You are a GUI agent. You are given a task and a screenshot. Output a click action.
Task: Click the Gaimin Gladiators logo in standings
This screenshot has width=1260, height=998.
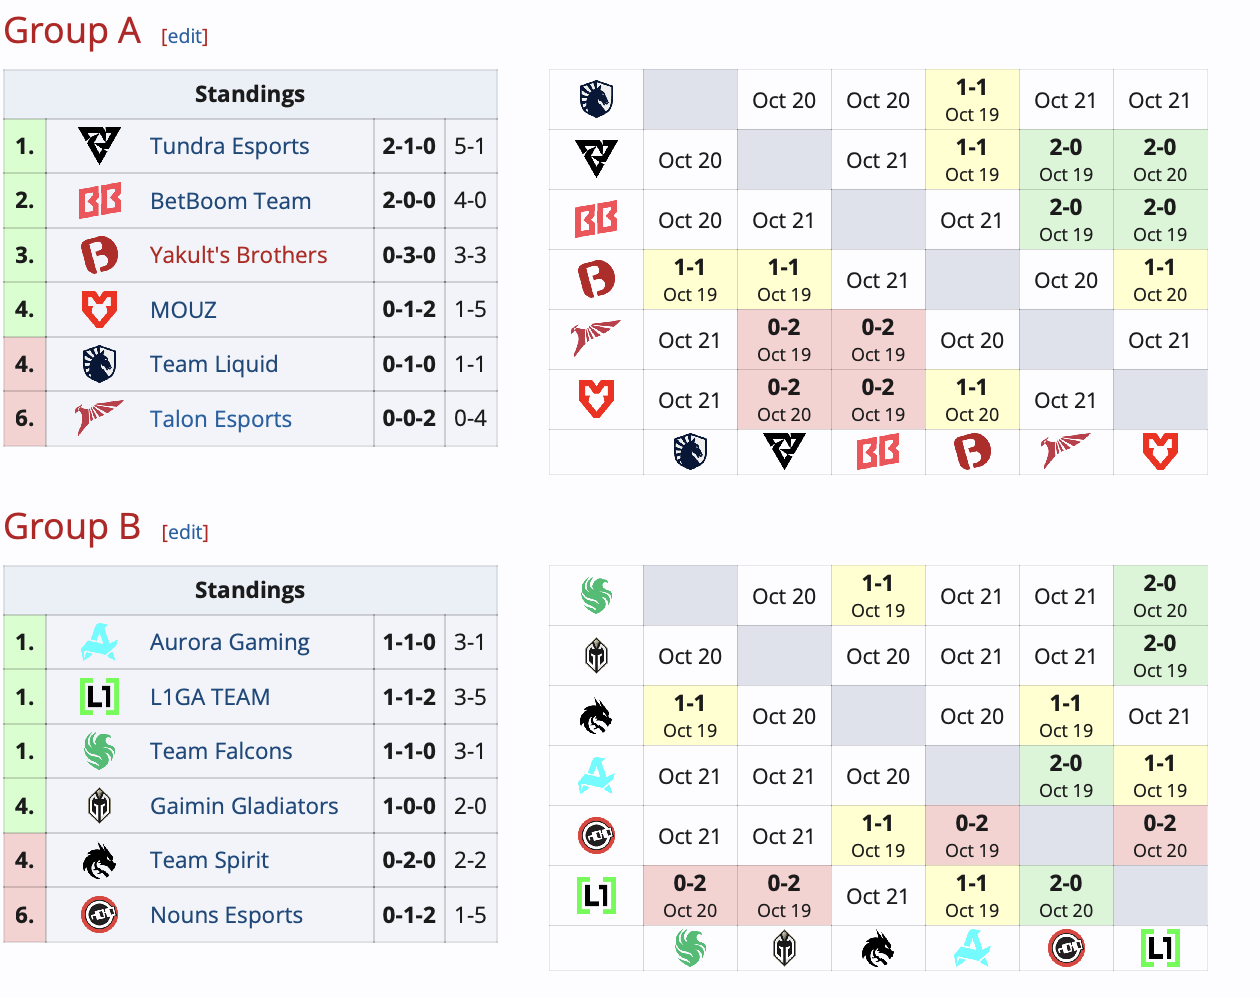99,805
